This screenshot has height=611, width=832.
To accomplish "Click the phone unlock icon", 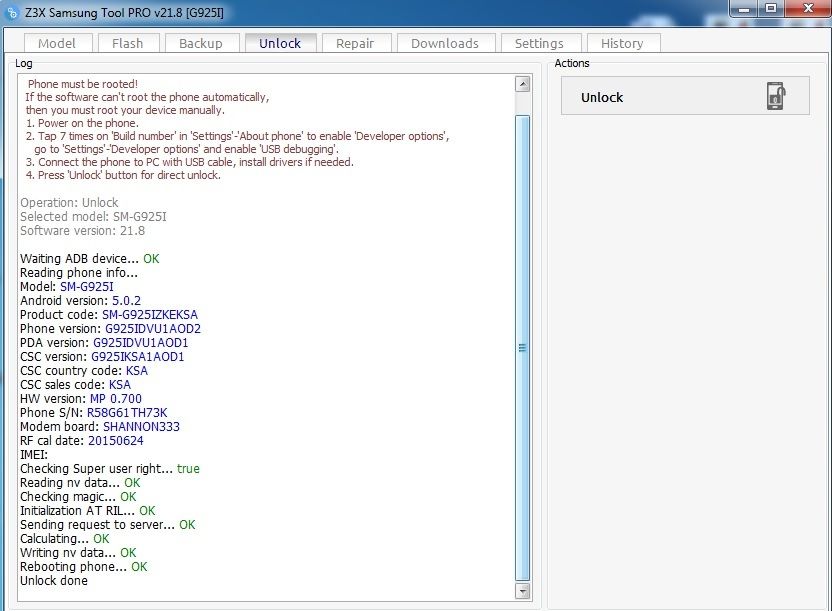I will 776,96.
